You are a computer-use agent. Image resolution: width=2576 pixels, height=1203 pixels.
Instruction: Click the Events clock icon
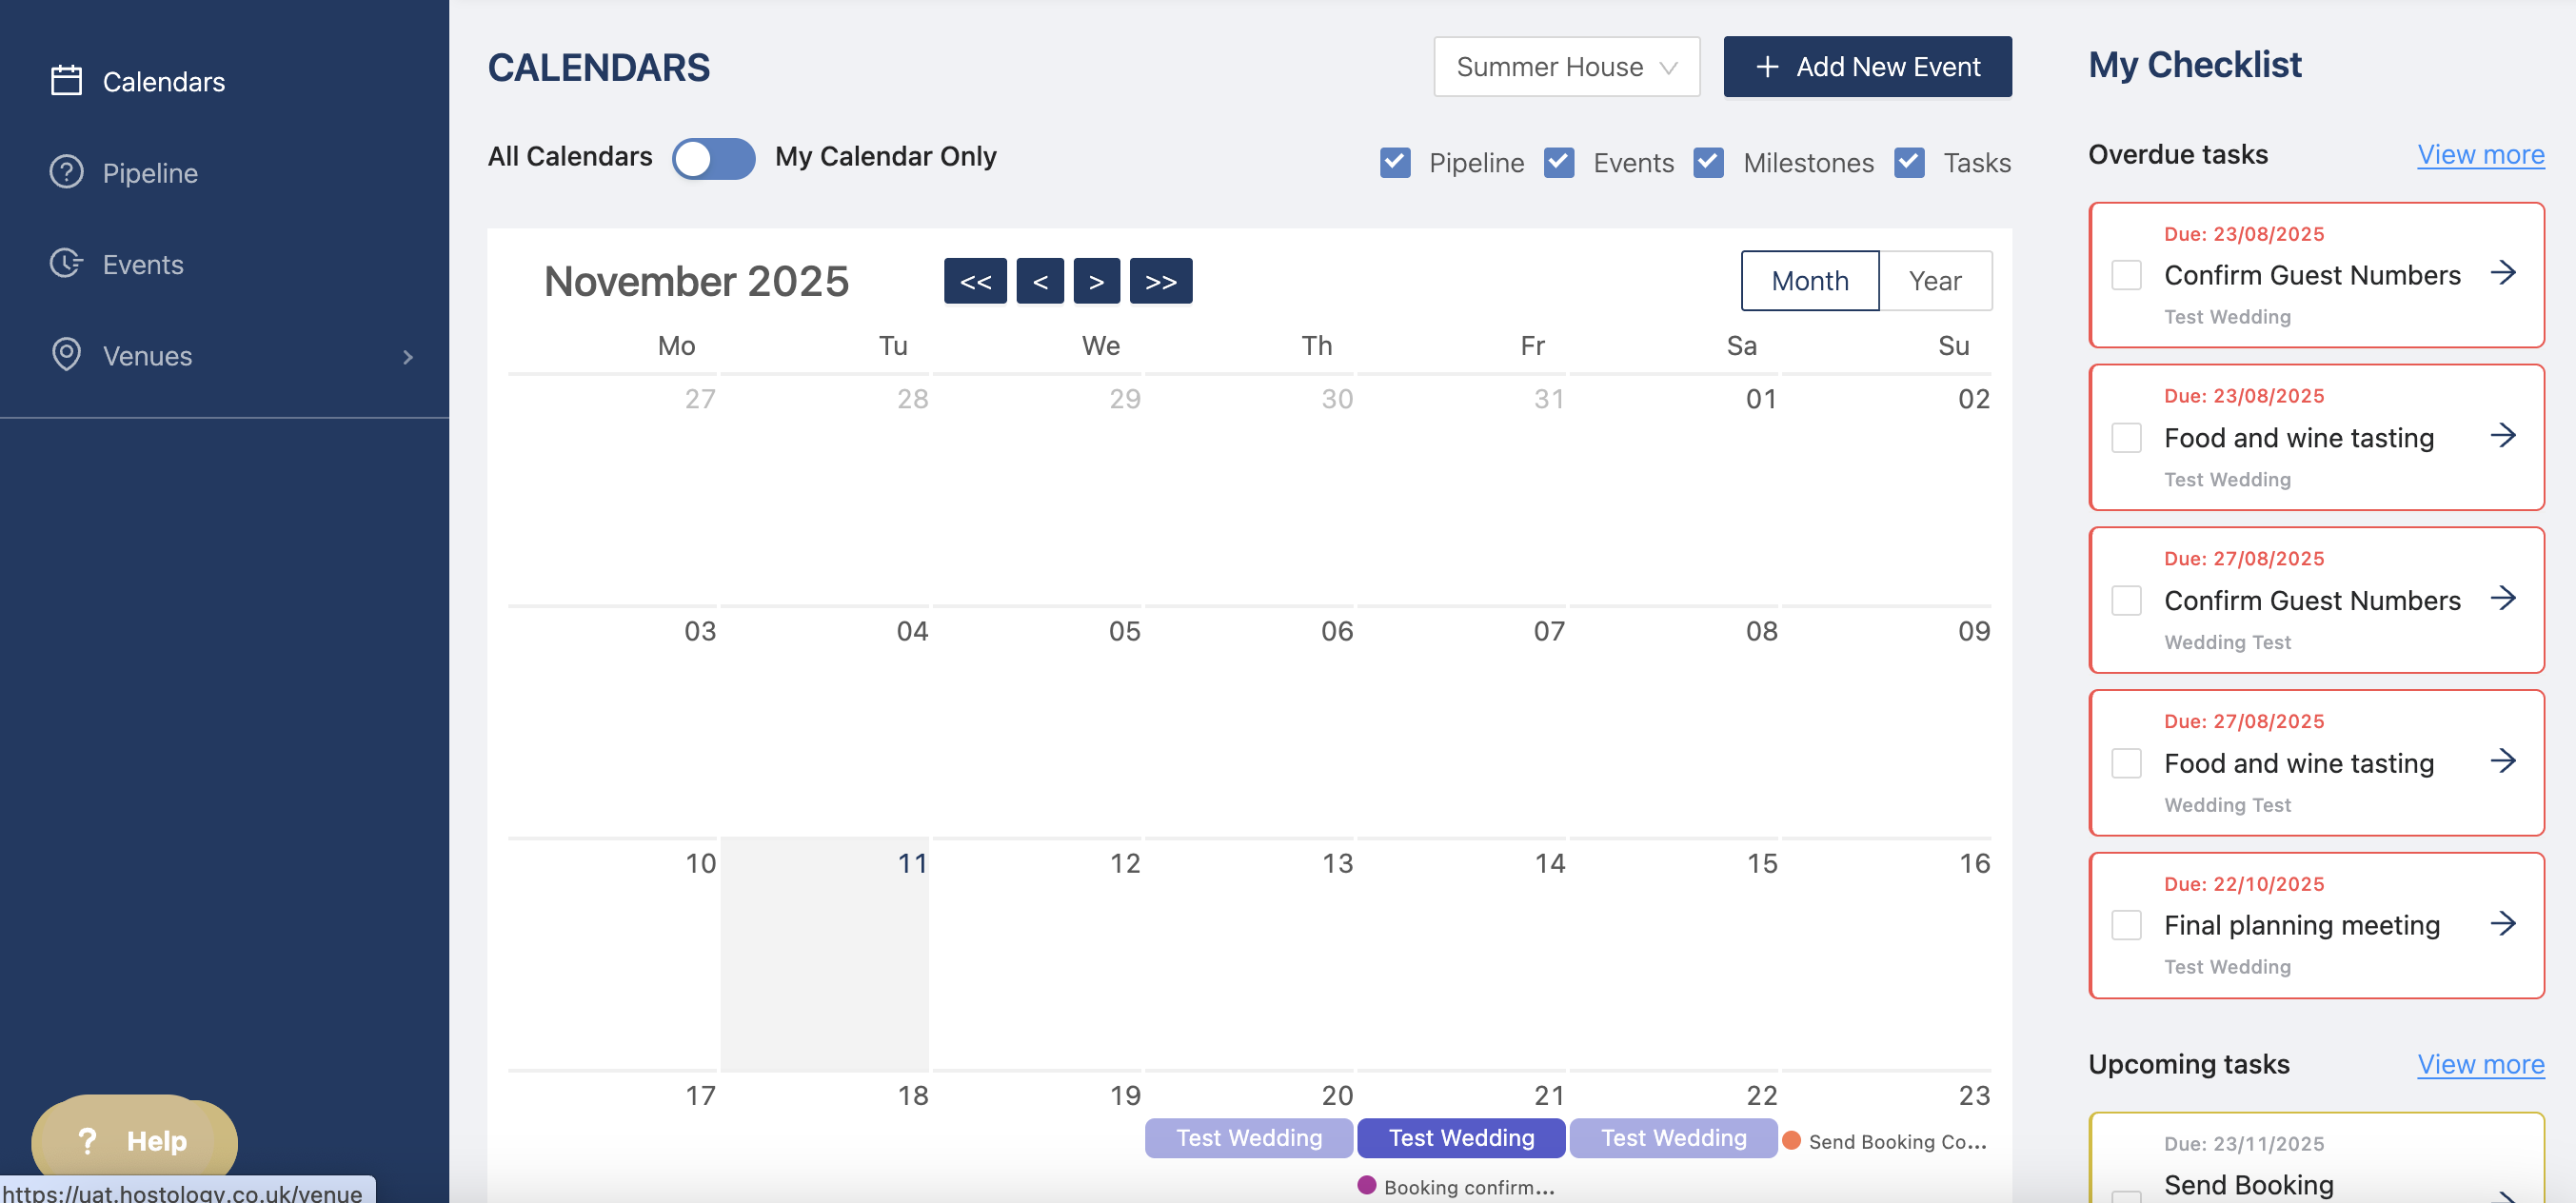click(x=66, y=264)
